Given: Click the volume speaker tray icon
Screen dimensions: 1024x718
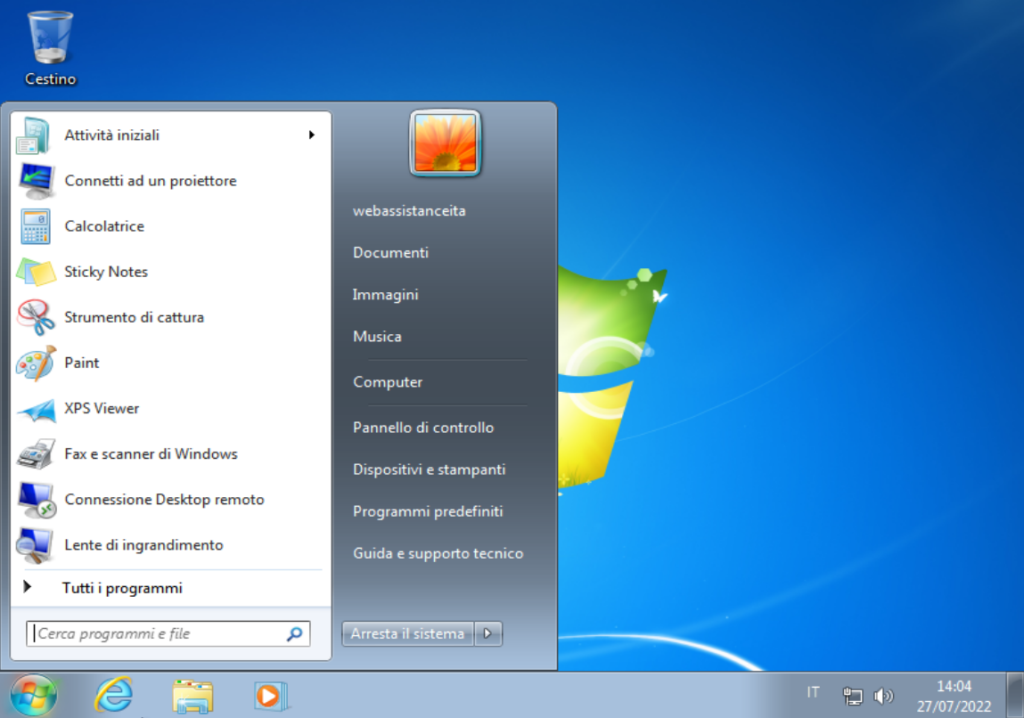Looking at the screenshot, I should tap(883, 696).
